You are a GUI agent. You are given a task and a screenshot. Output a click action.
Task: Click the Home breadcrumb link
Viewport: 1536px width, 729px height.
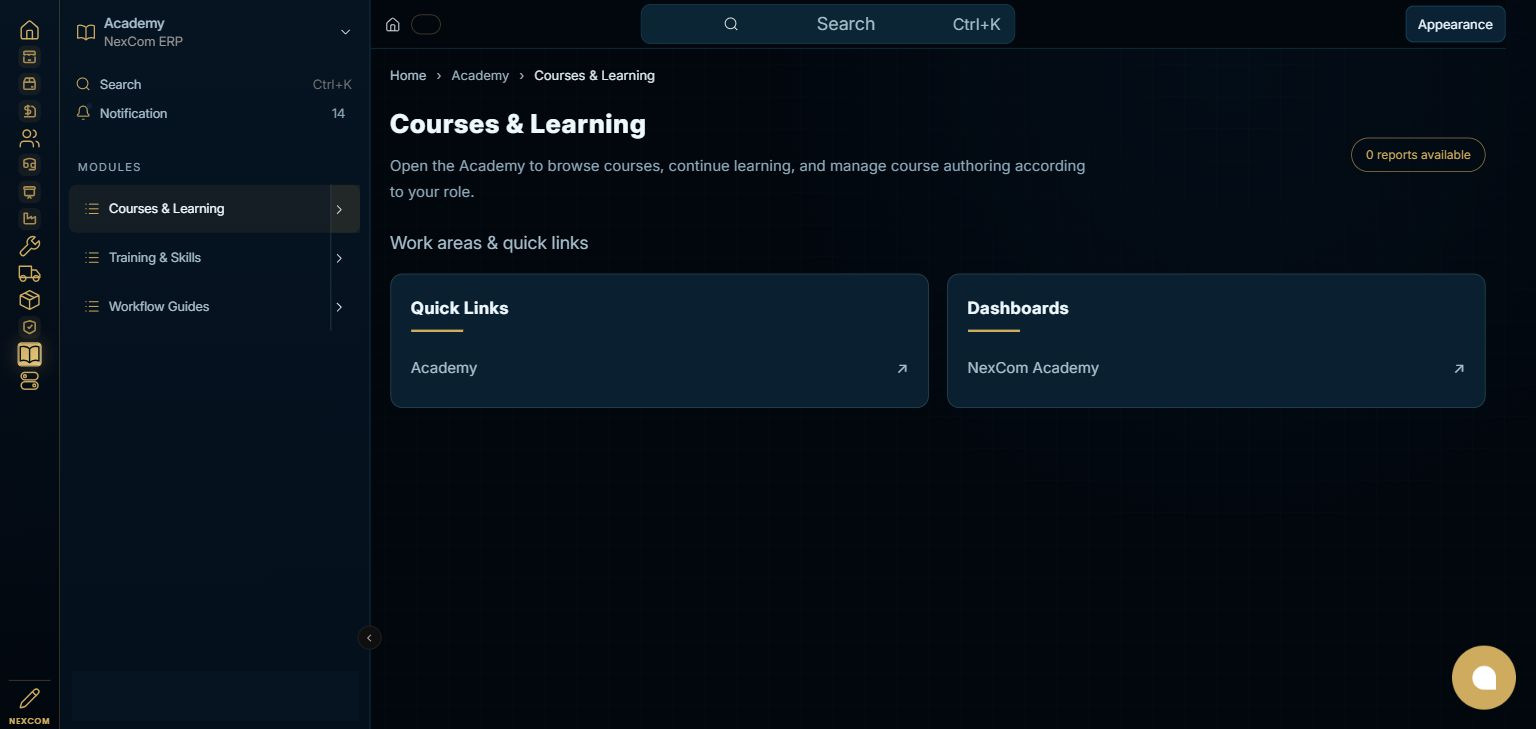408,75
